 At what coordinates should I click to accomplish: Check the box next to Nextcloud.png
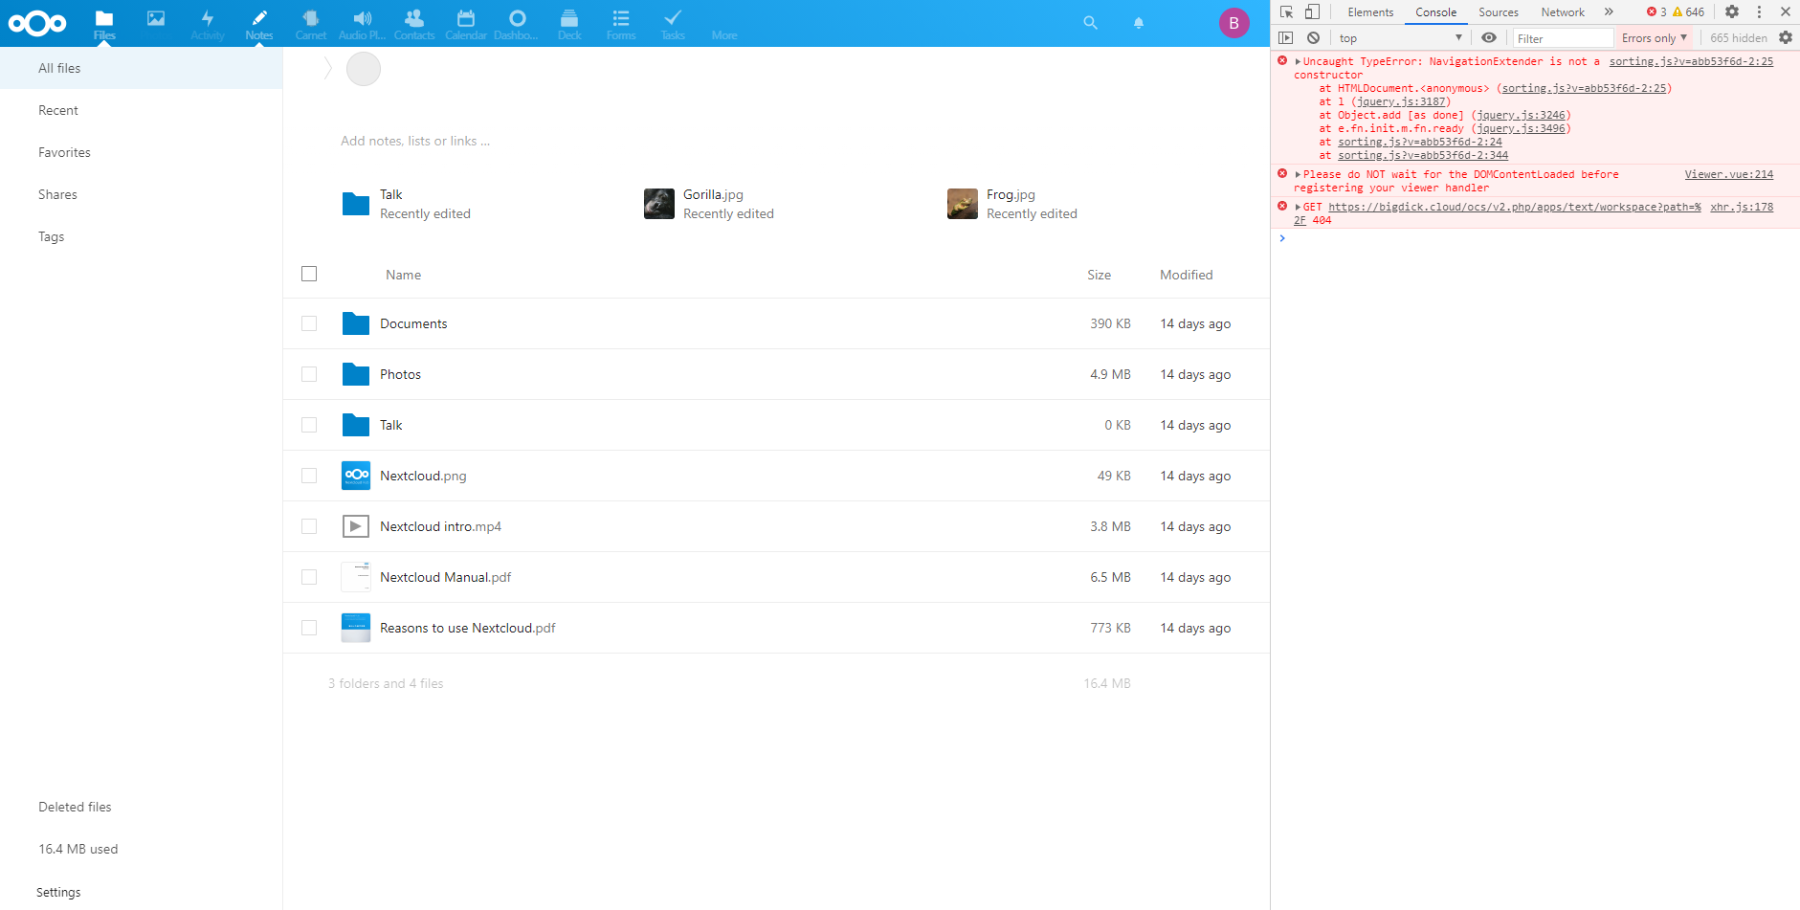309,476
